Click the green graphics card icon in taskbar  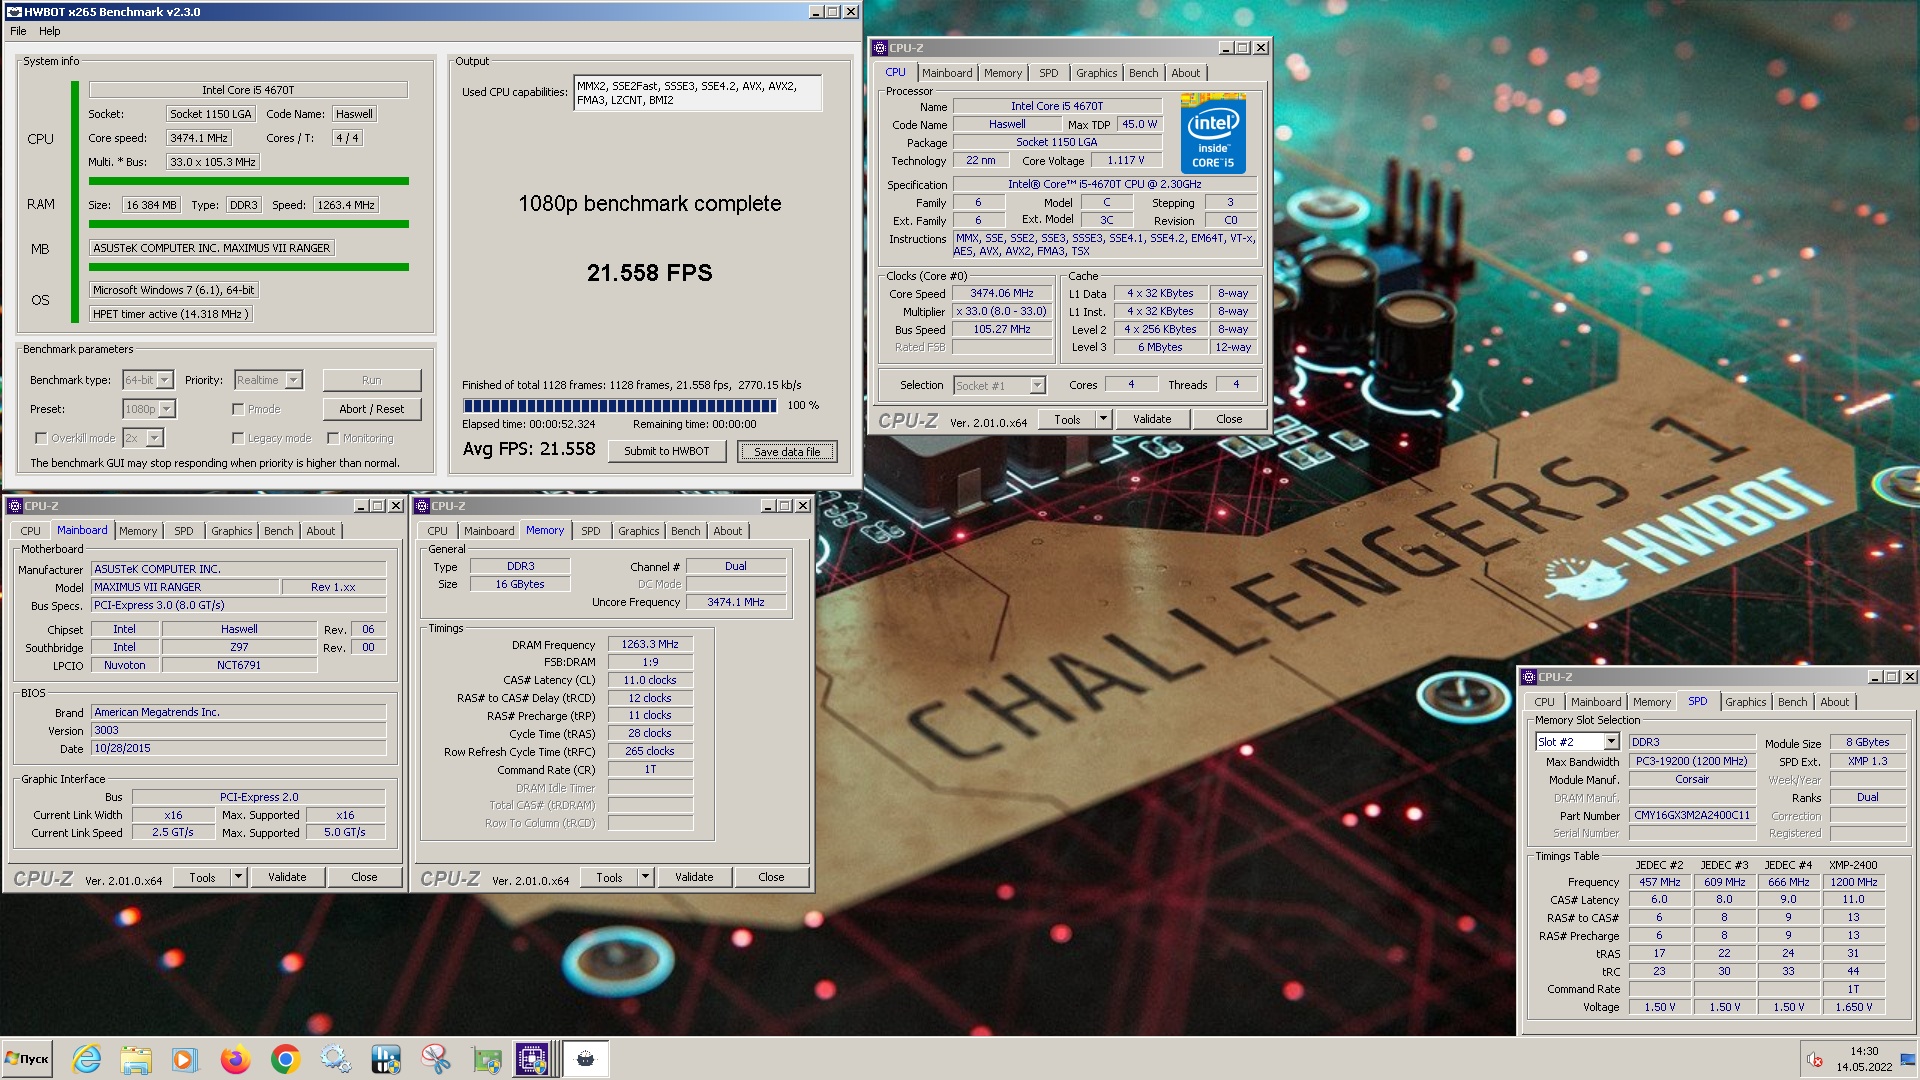pos(486,1059)
